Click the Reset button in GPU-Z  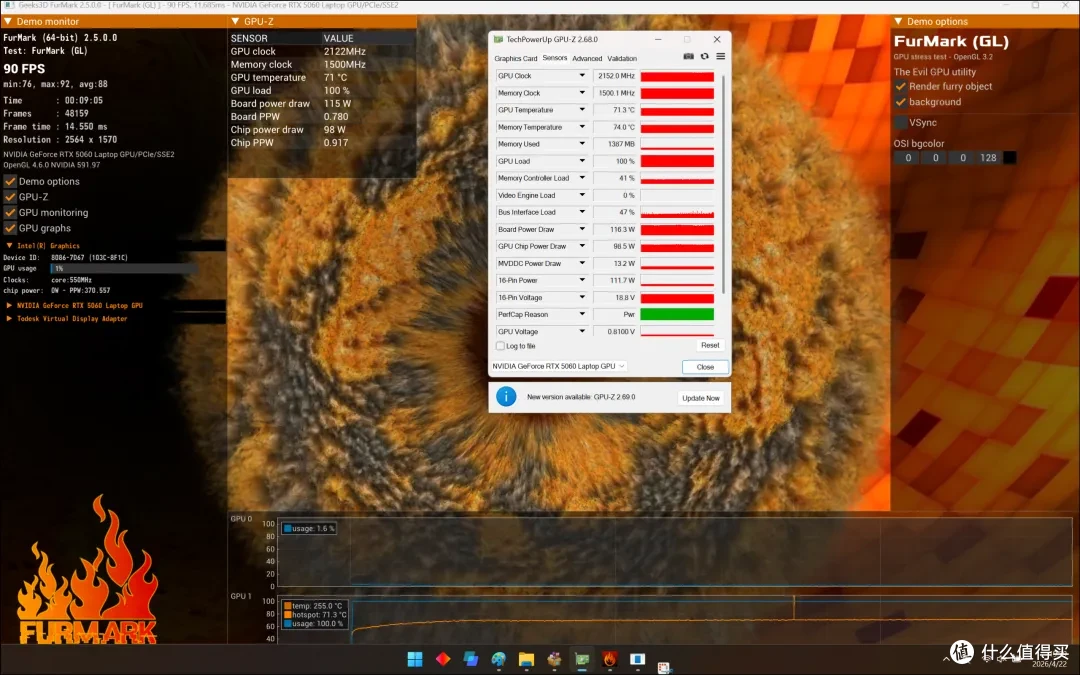709,345
